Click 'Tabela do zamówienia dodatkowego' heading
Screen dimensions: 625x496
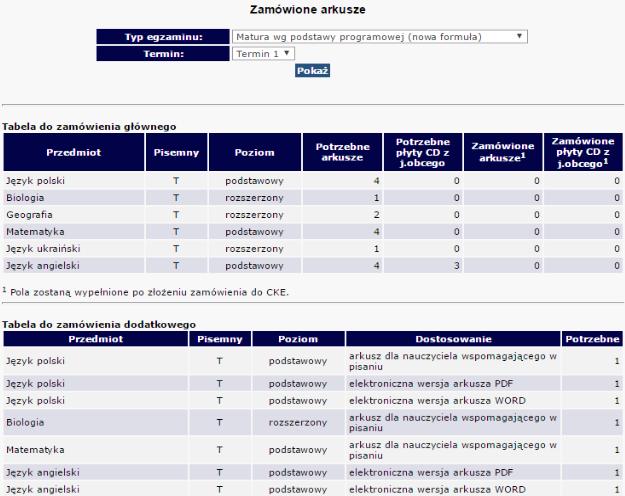click(x=99, y=324)
